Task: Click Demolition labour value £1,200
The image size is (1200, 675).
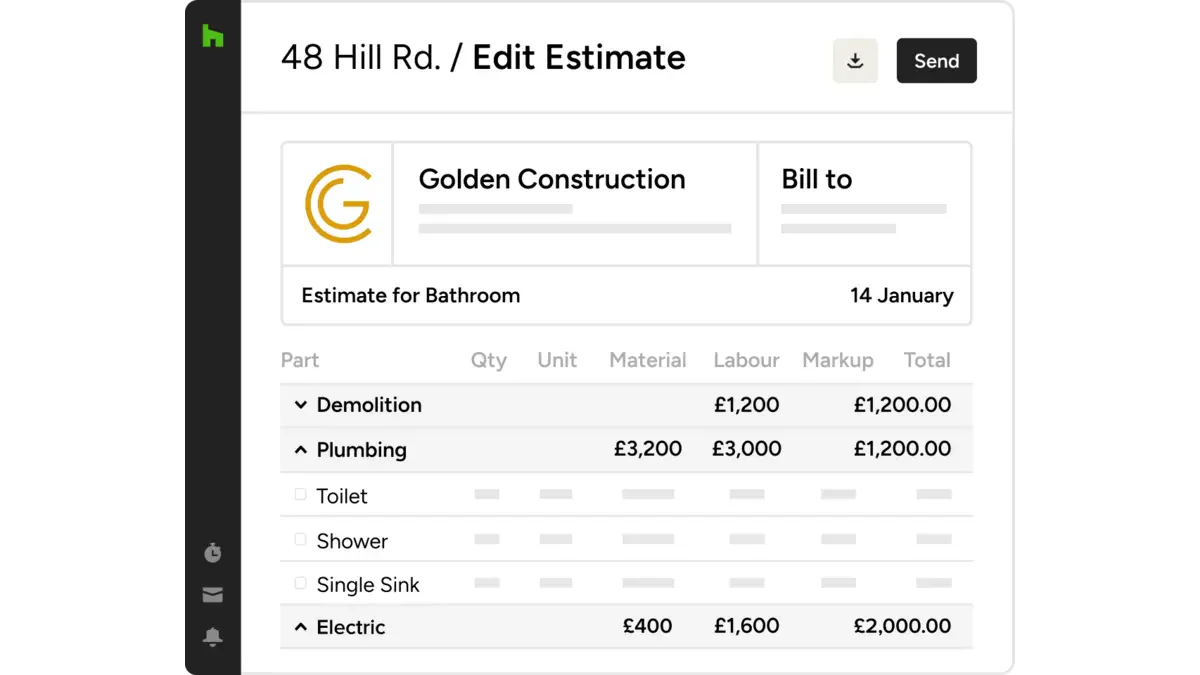Action: click(747, 405)
